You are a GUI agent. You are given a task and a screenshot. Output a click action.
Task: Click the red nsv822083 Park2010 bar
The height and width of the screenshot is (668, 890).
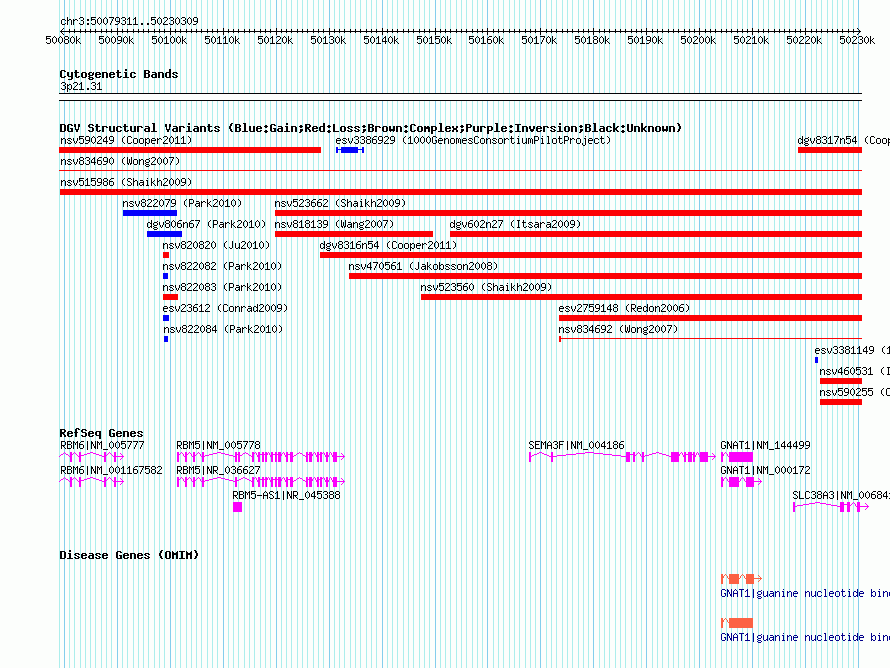coord(170,297)
